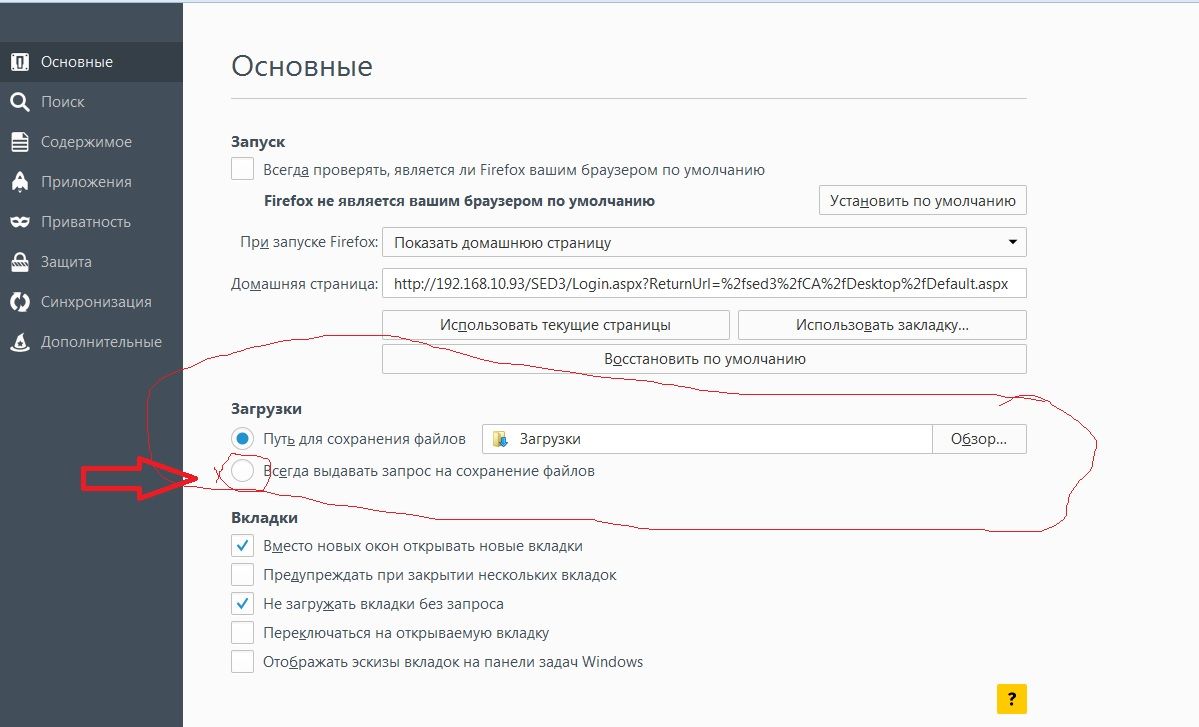The image size is (1199, 727).
Task: Click the Security (Защита) lock icon
Action: coord(19,262)
